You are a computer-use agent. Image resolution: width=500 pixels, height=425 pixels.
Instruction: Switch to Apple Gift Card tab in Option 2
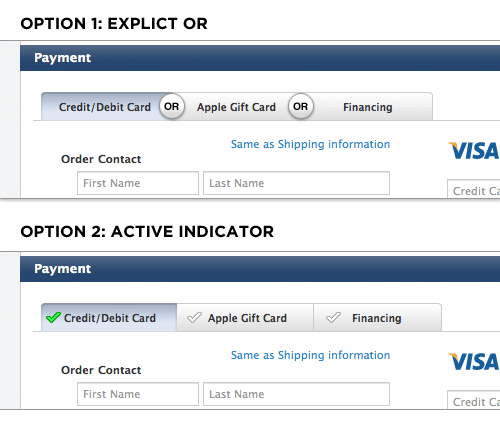coord(245,318)
